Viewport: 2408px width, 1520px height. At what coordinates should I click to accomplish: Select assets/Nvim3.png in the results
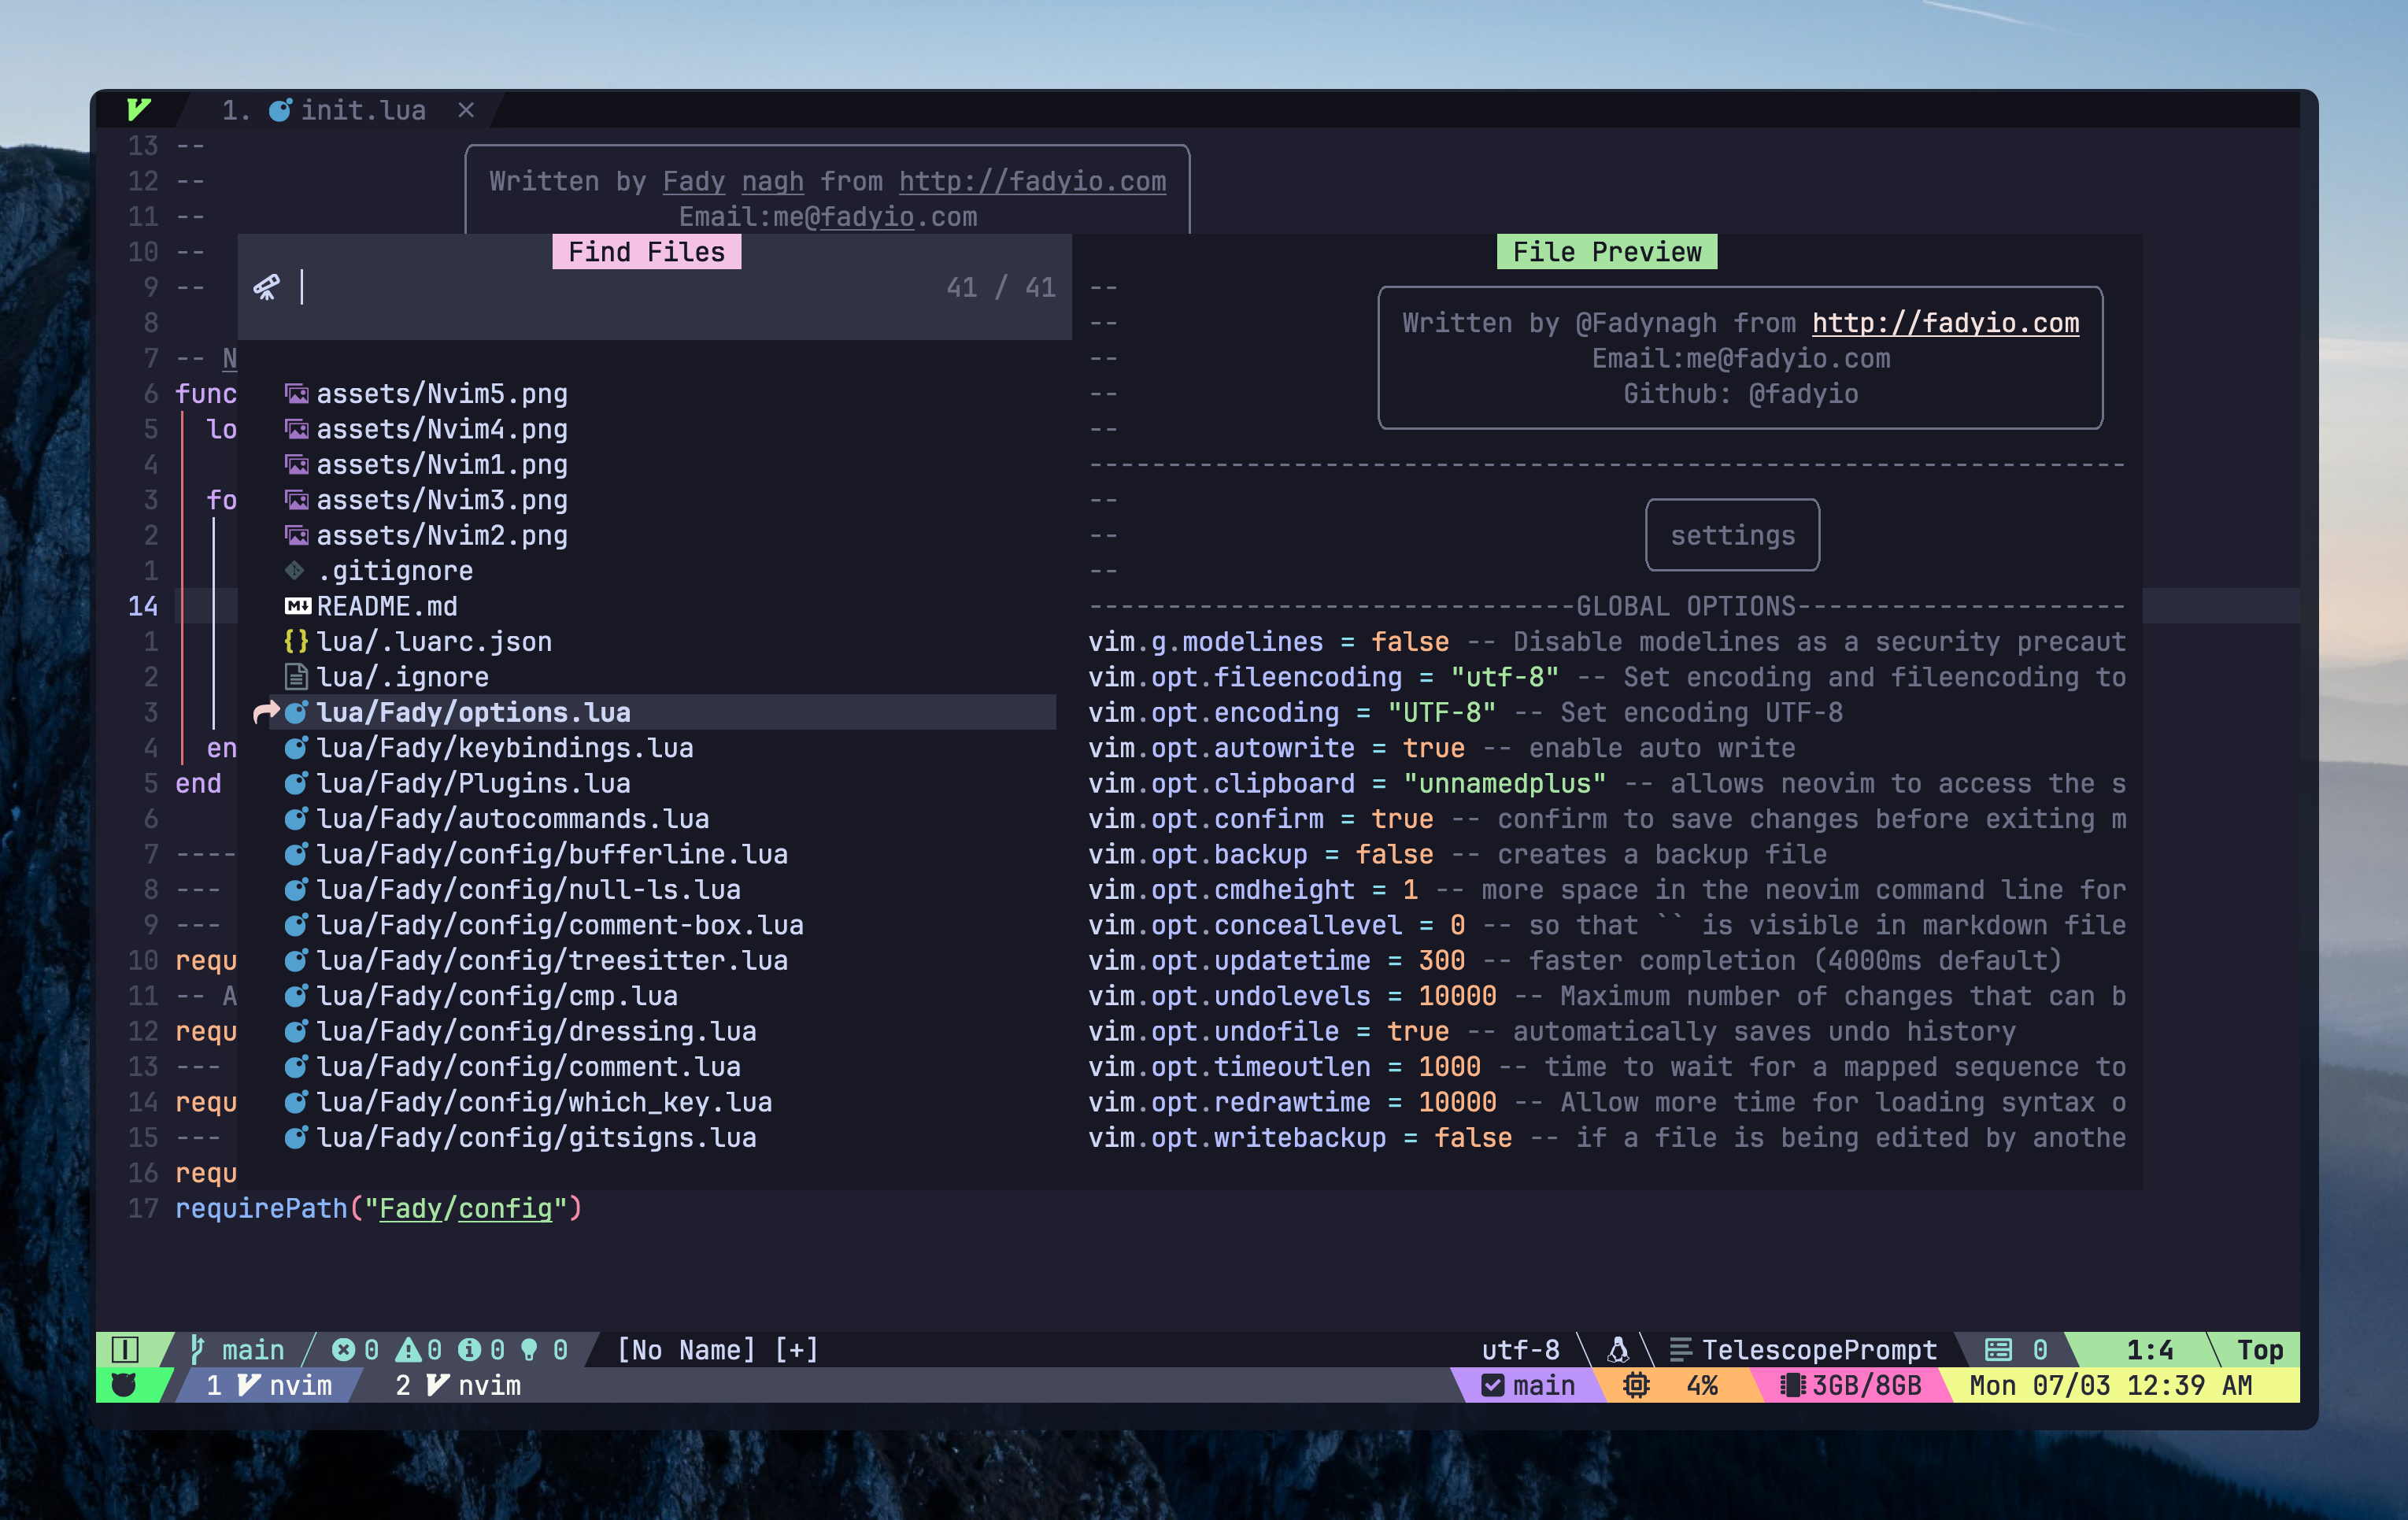tap(442, 500)
